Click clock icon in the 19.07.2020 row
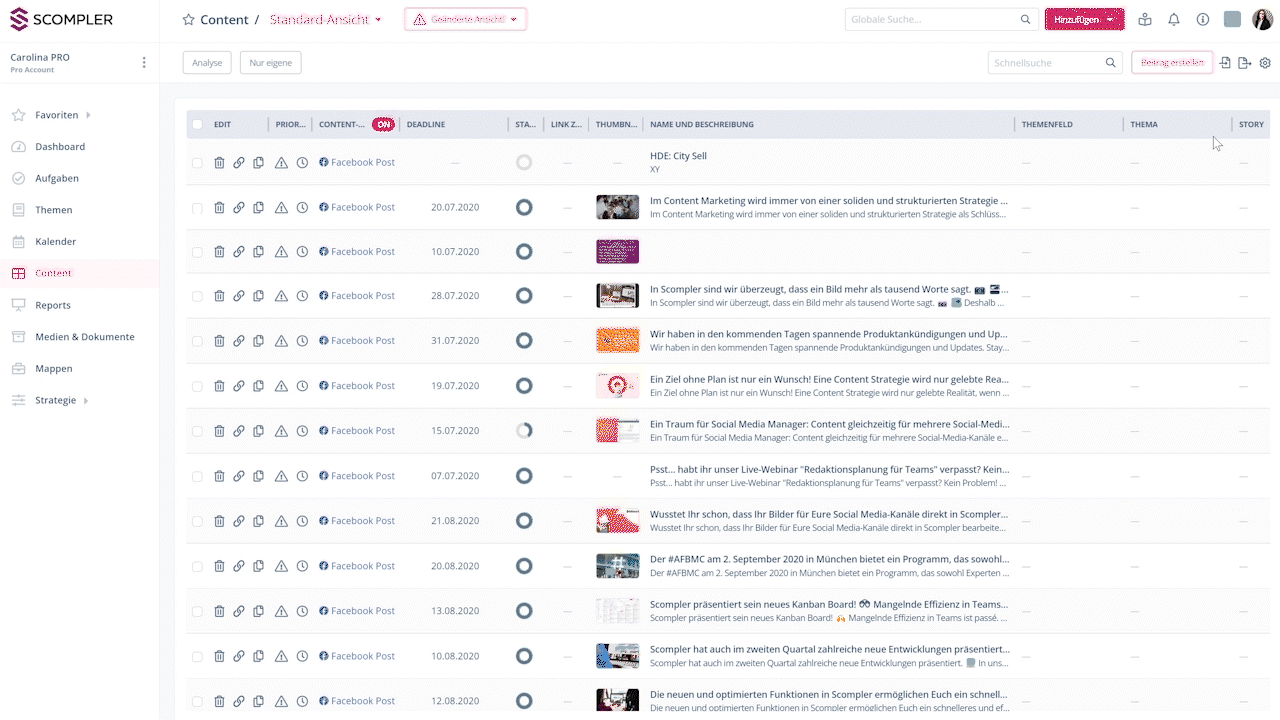 click(x=302, y=386)
